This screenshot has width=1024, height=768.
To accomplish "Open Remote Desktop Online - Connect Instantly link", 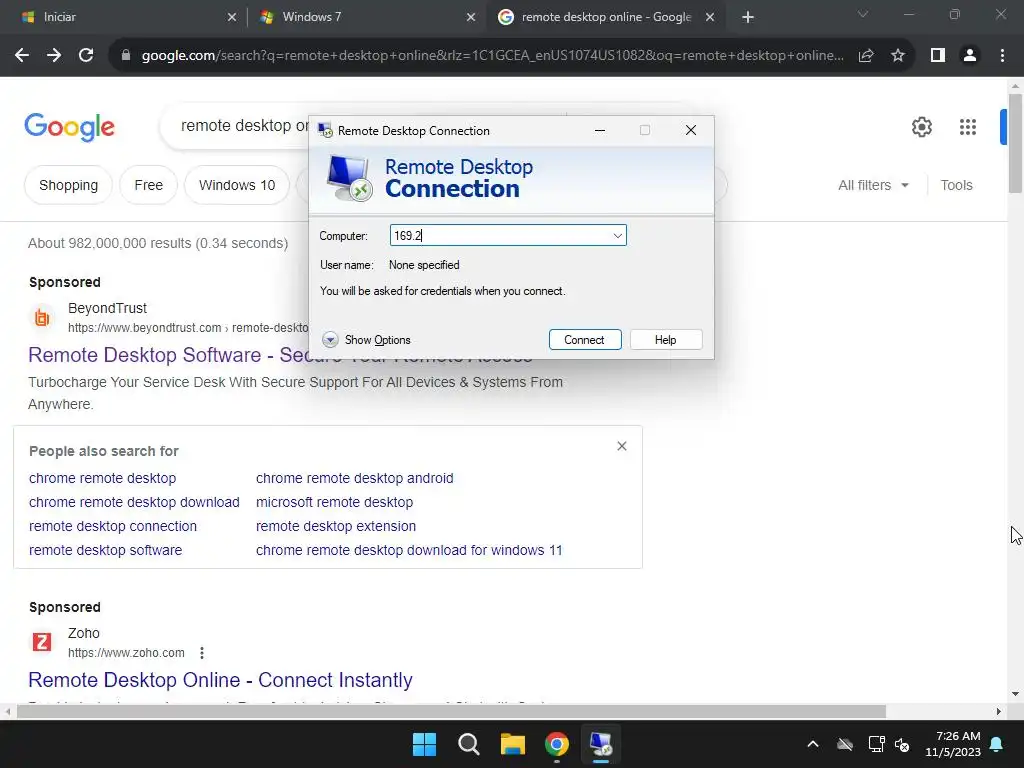I will point(220,680).
